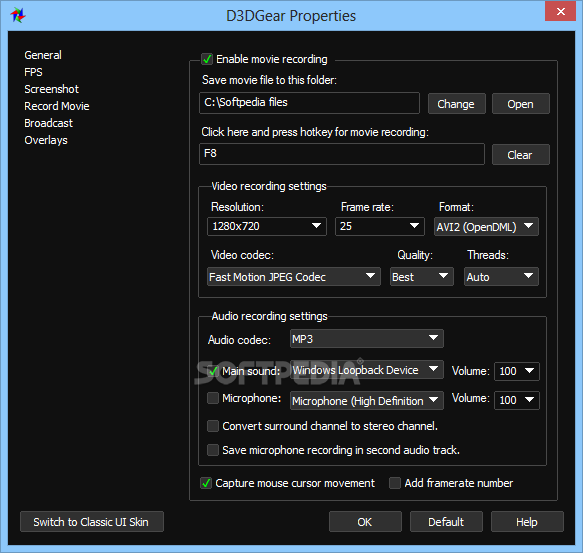This screenshot has width=583, height=553.
Task: Click the movie folder path field
Action: [309, 103]
